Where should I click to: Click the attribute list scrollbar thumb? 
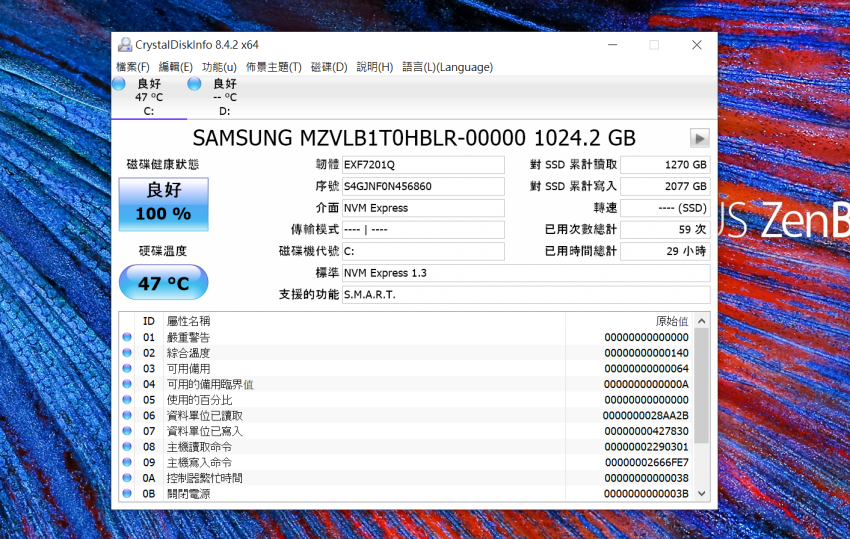[701, 386]
